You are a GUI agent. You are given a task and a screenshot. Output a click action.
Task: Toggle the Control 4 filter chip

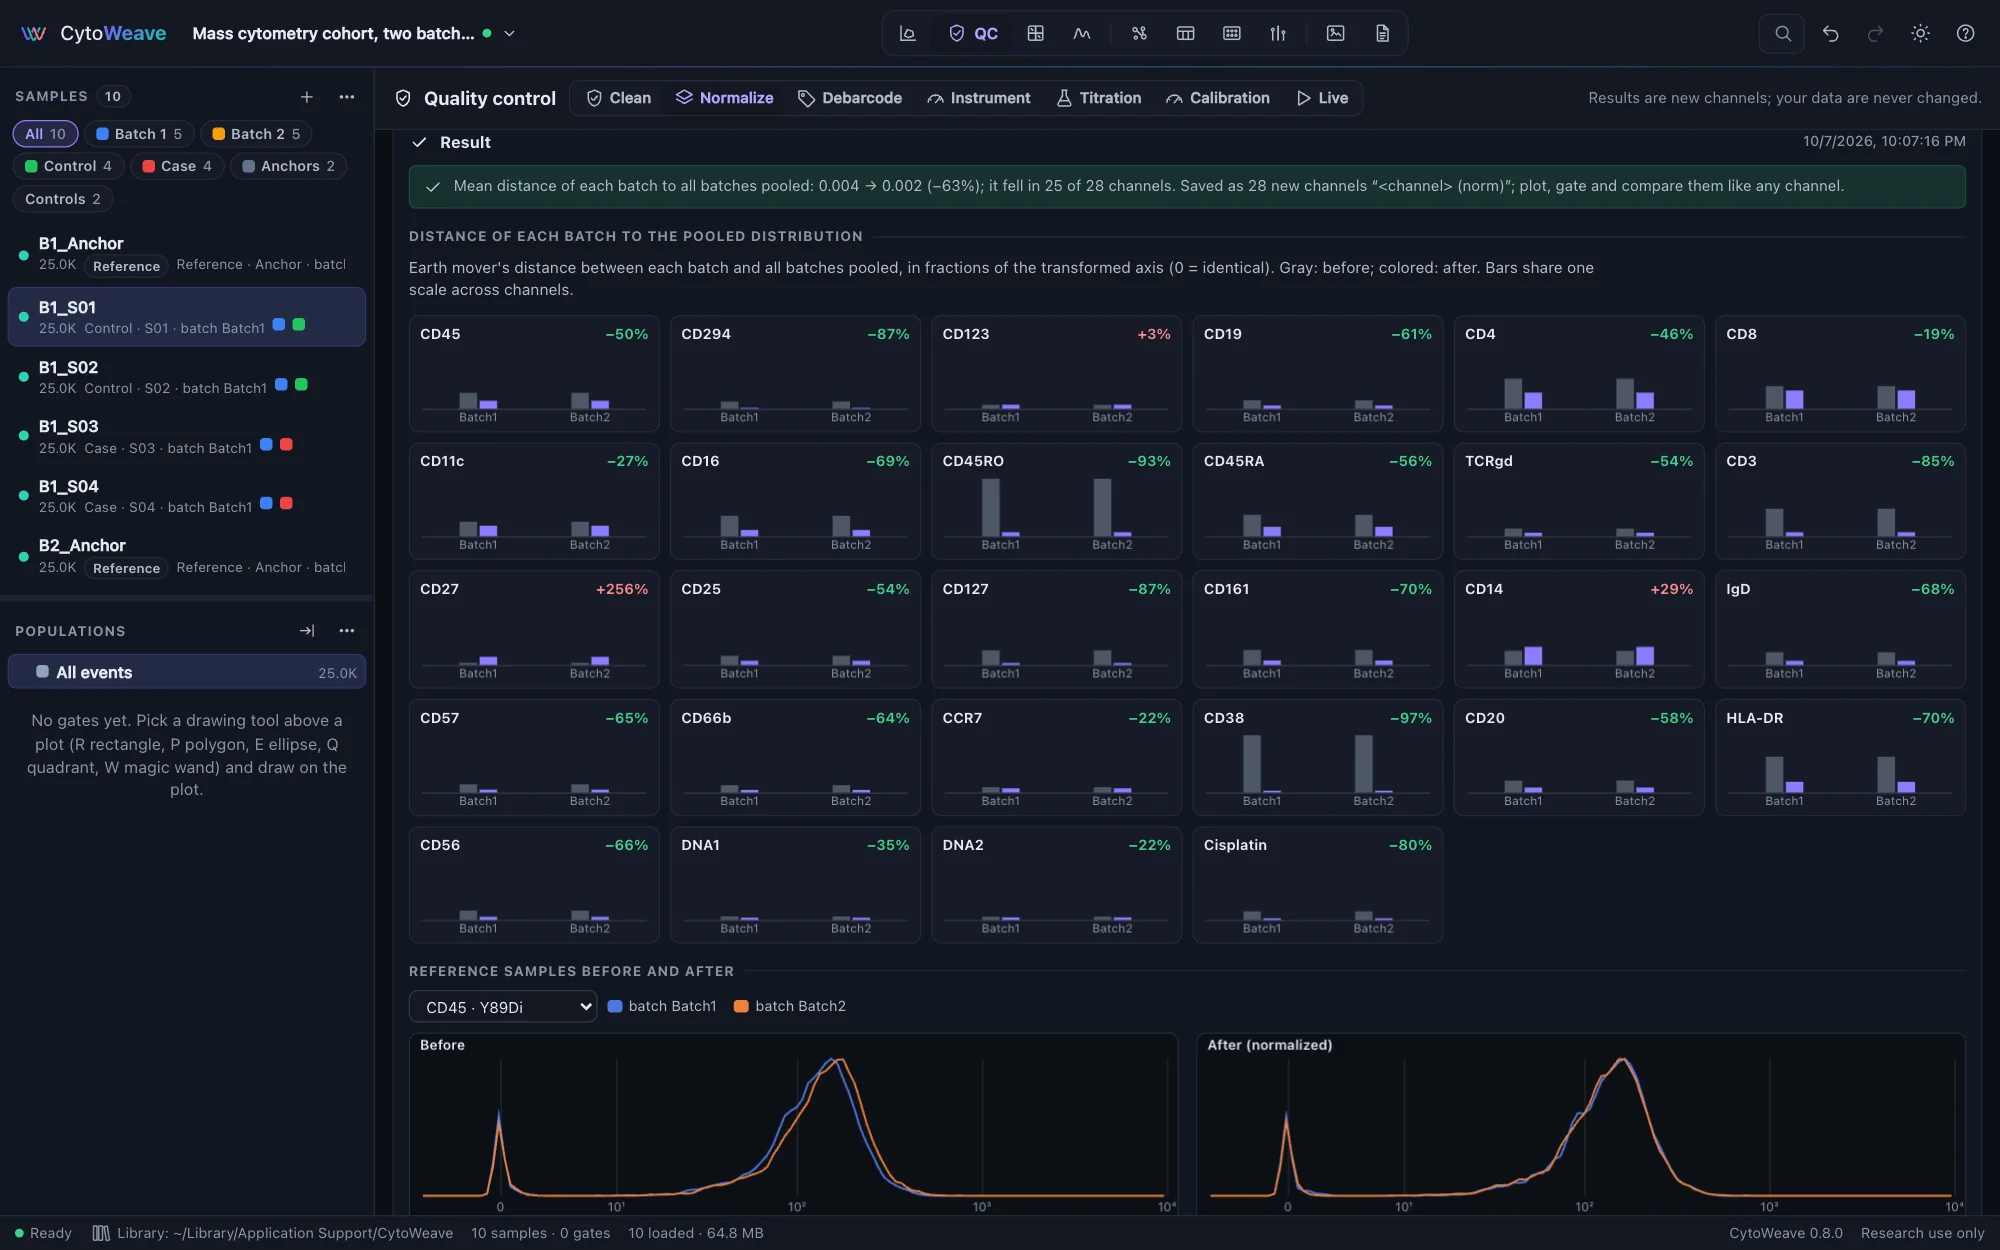pyautogui.click(x=68, y=166)
